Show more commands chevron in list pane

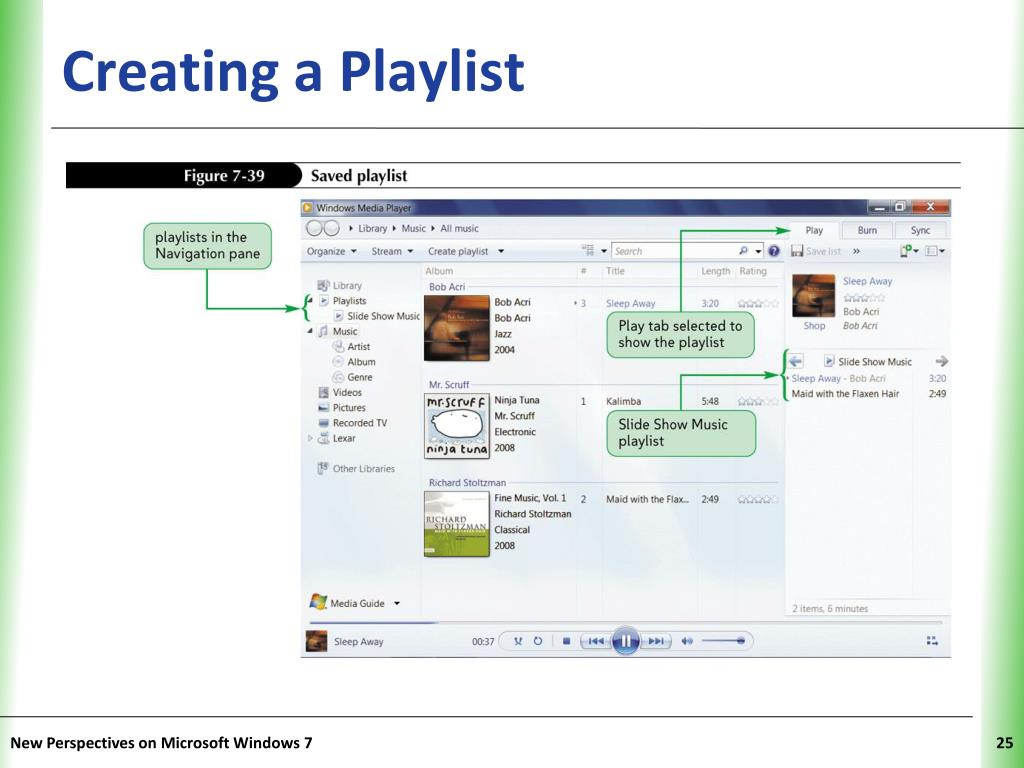tap(856, 251)
